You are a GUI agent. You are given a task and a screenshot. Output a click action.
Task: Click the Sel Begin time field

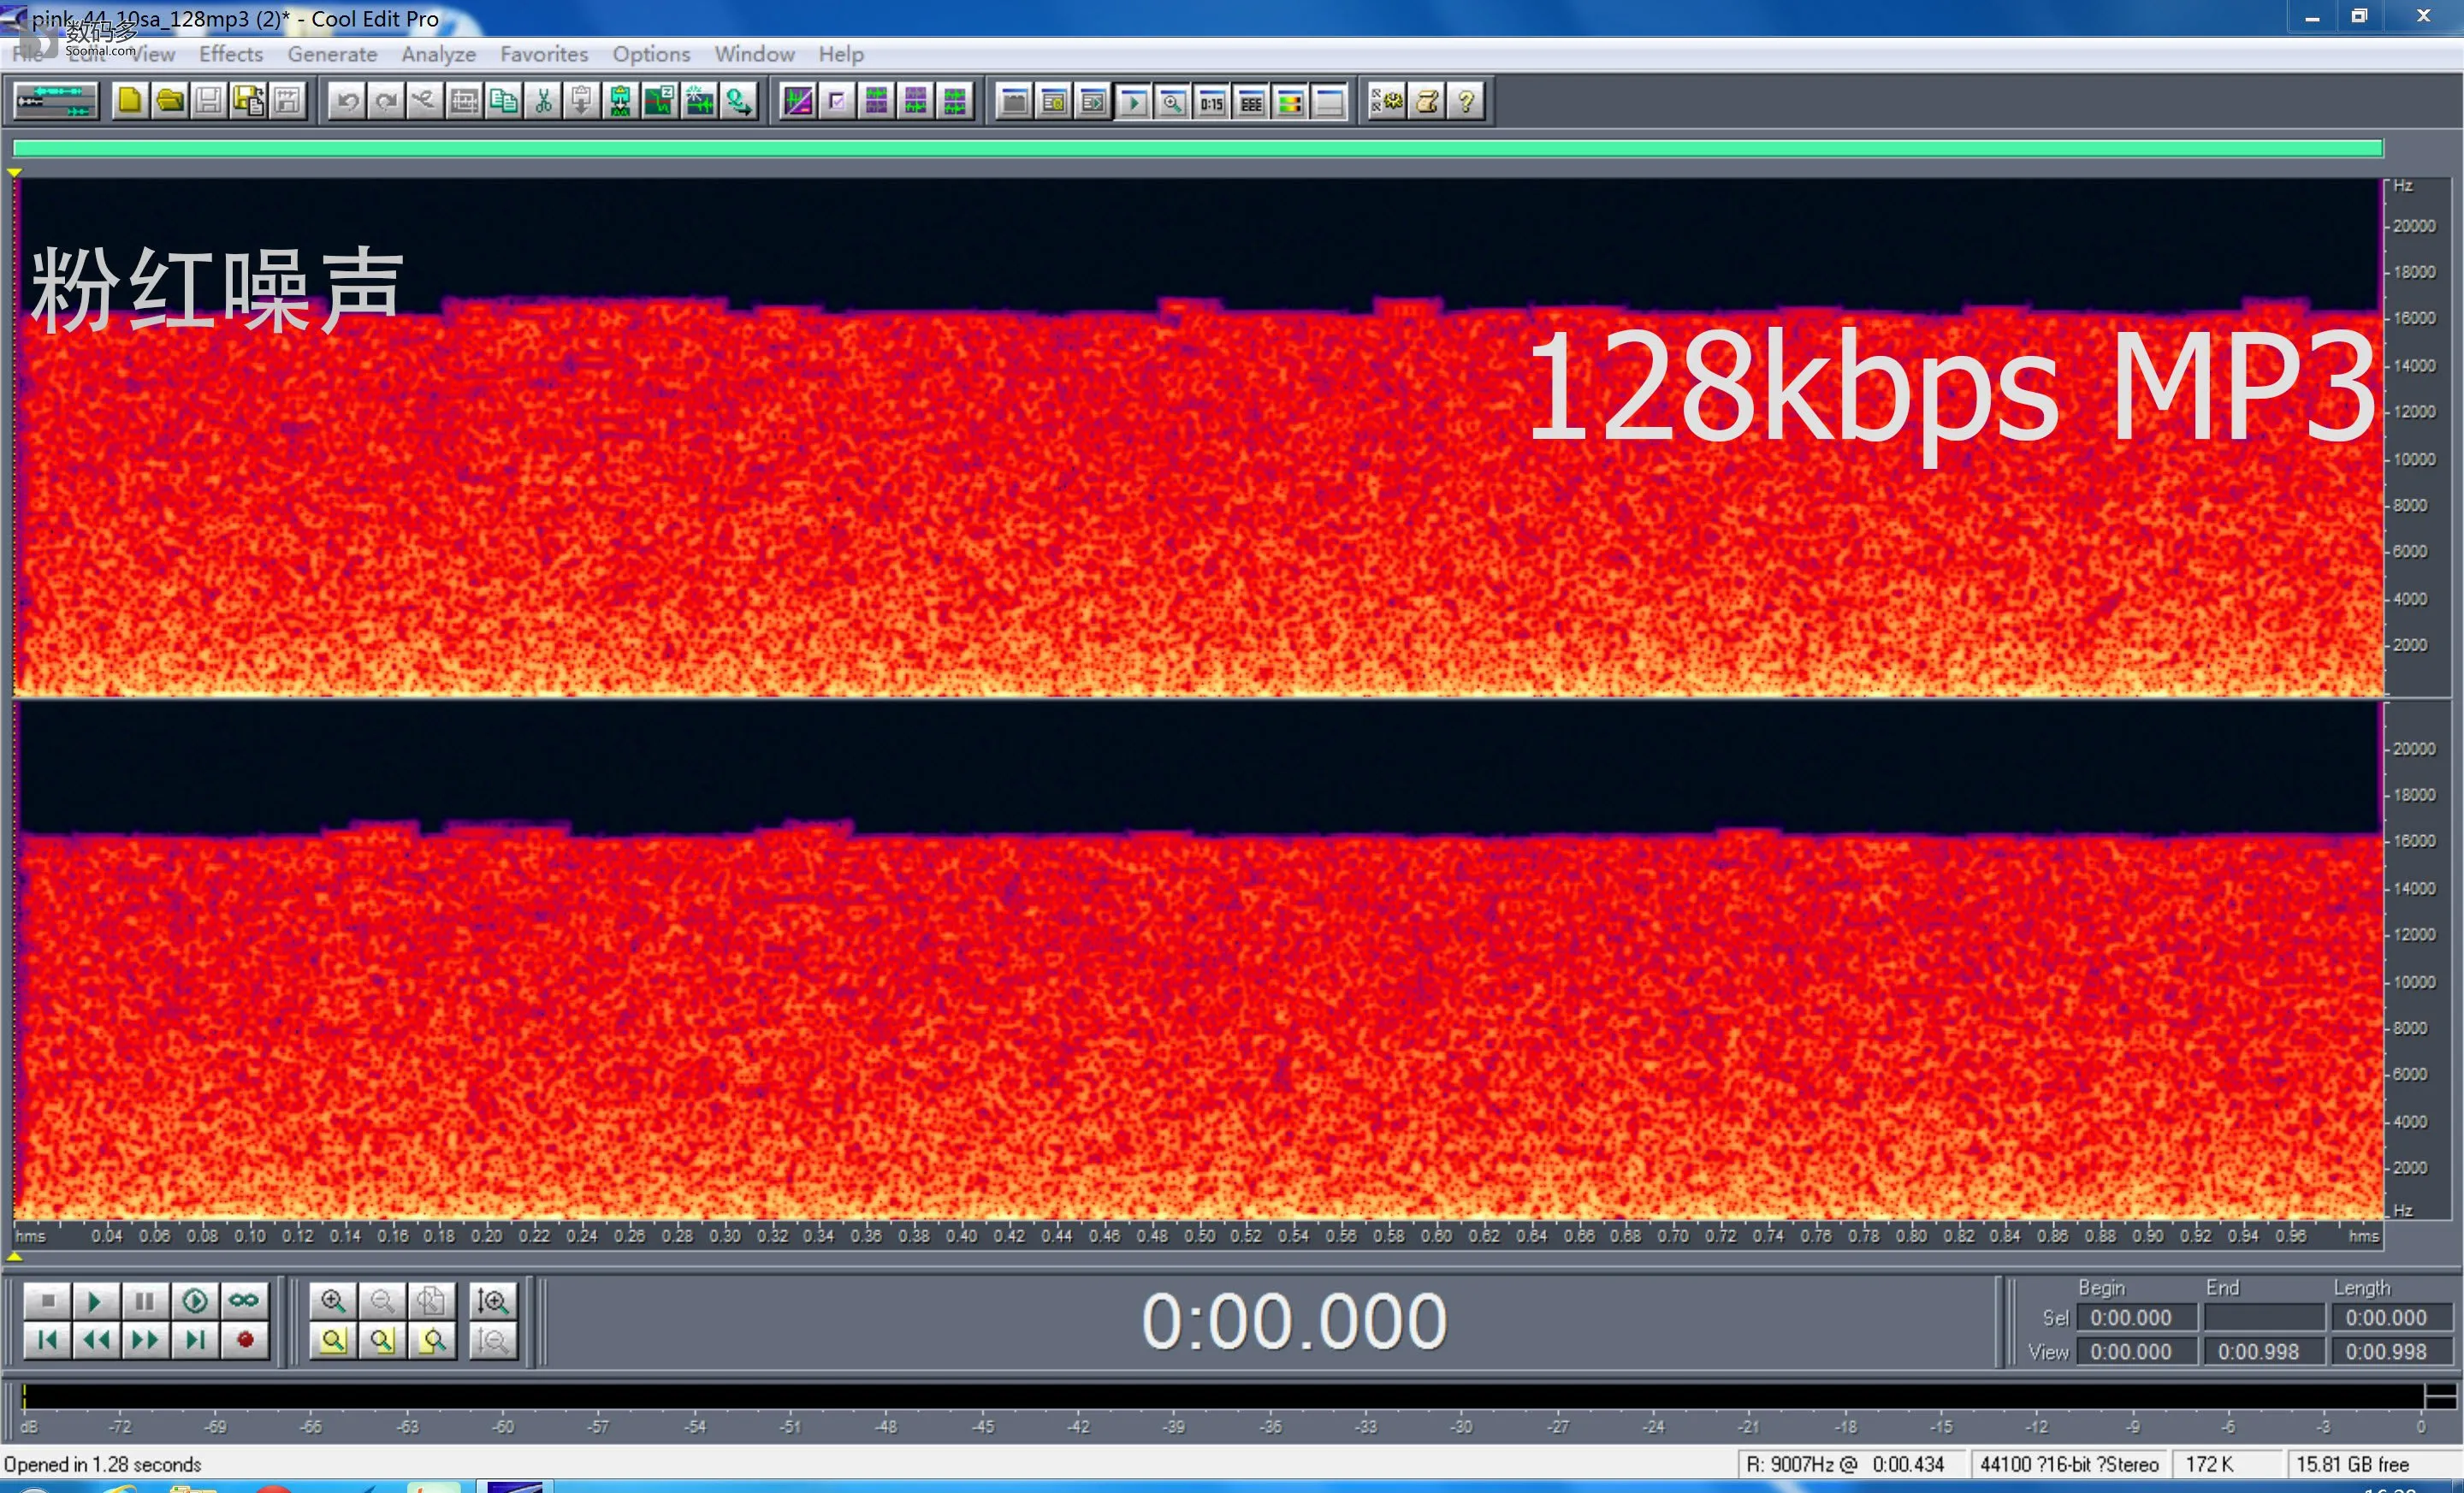tap(2137, 1318)
